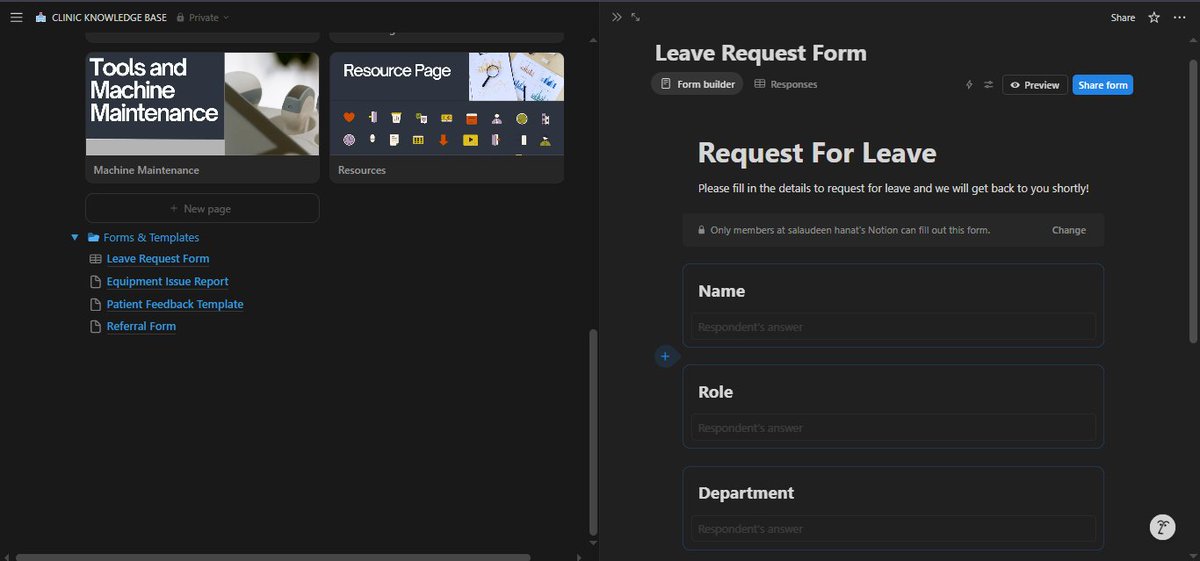Close the side peek with double-chevron icon
The height and width of the screenshot is (561, 1200).
617,17
